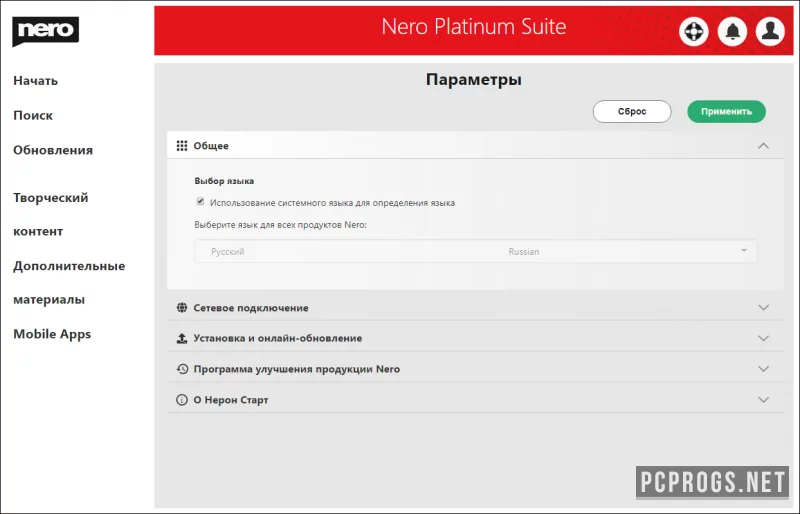Click the Выберите язык для всех продуктов label

pyautogui.click(x=280, y=225)
